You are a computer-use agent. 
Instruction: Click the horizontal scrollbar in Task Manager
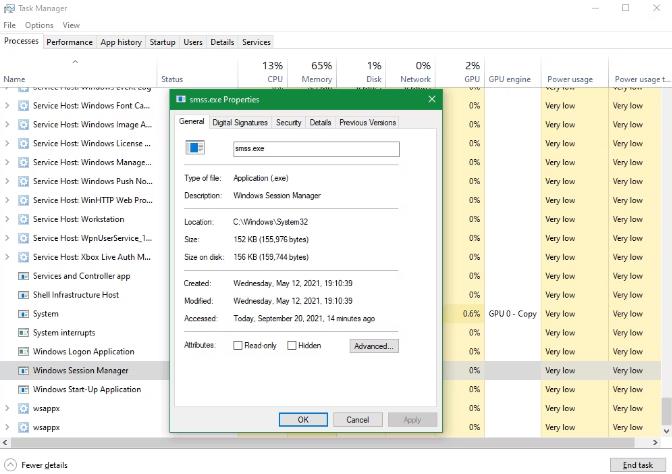(323, 442)
